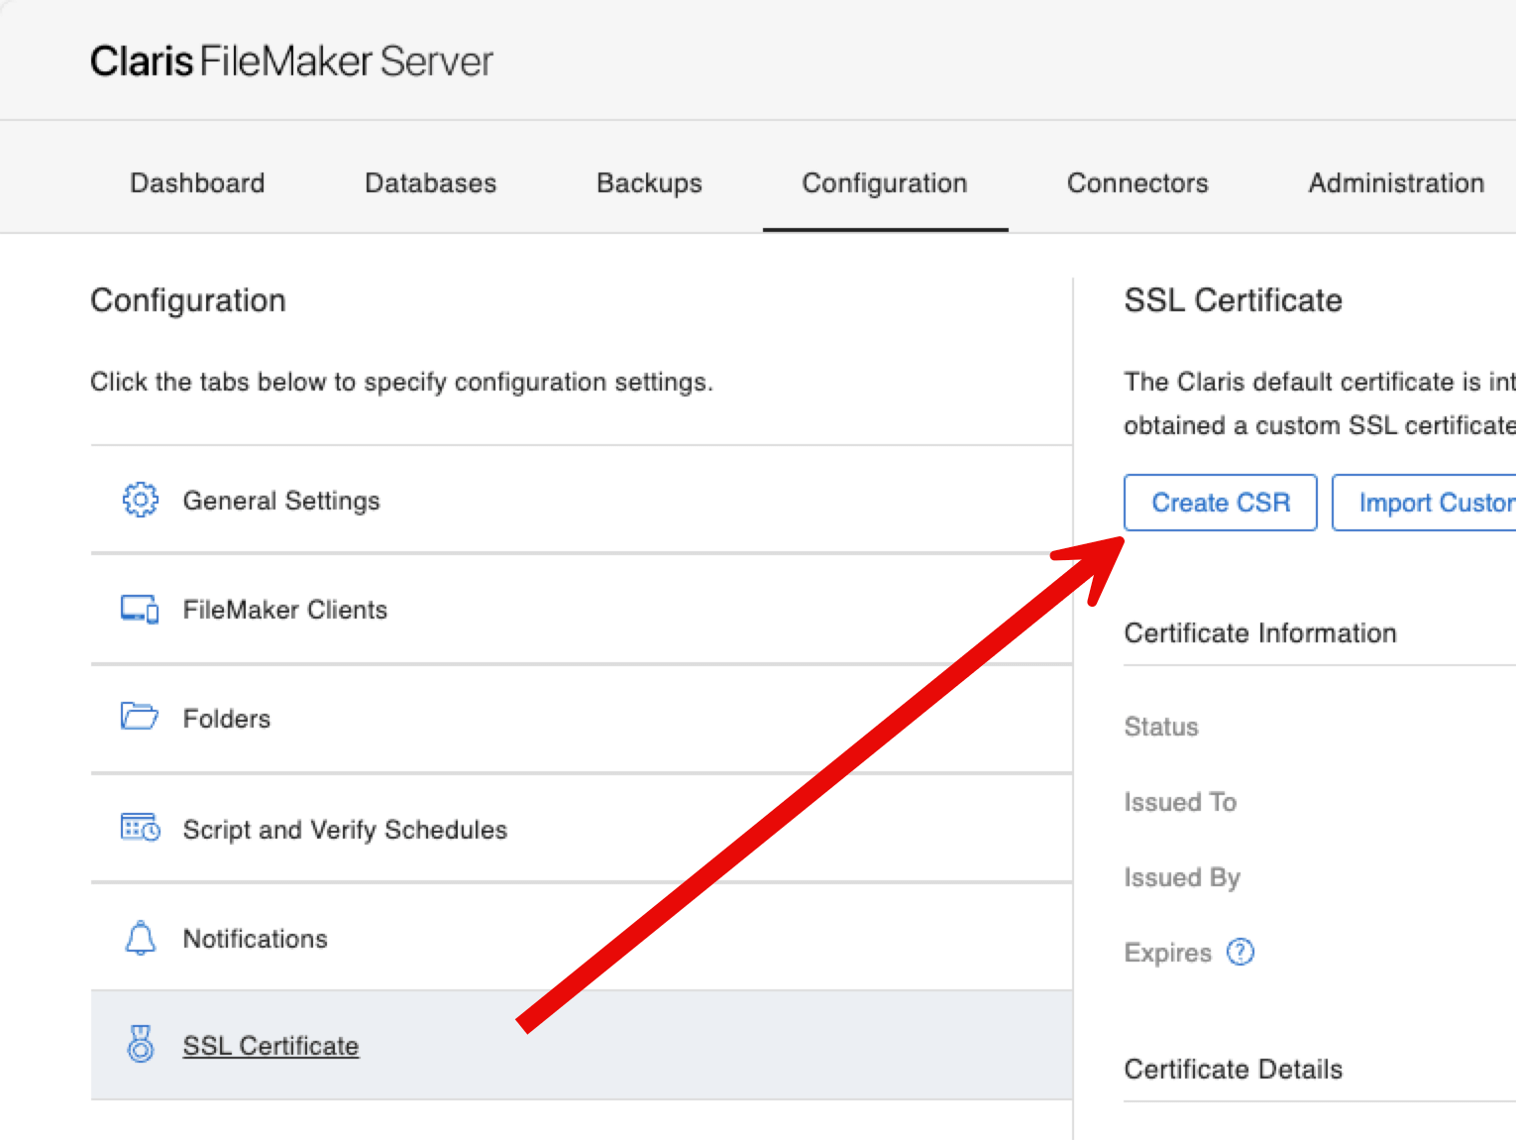Click the Issued By label
This screenshot has height=1140, width=1516.
(1182, 877)
